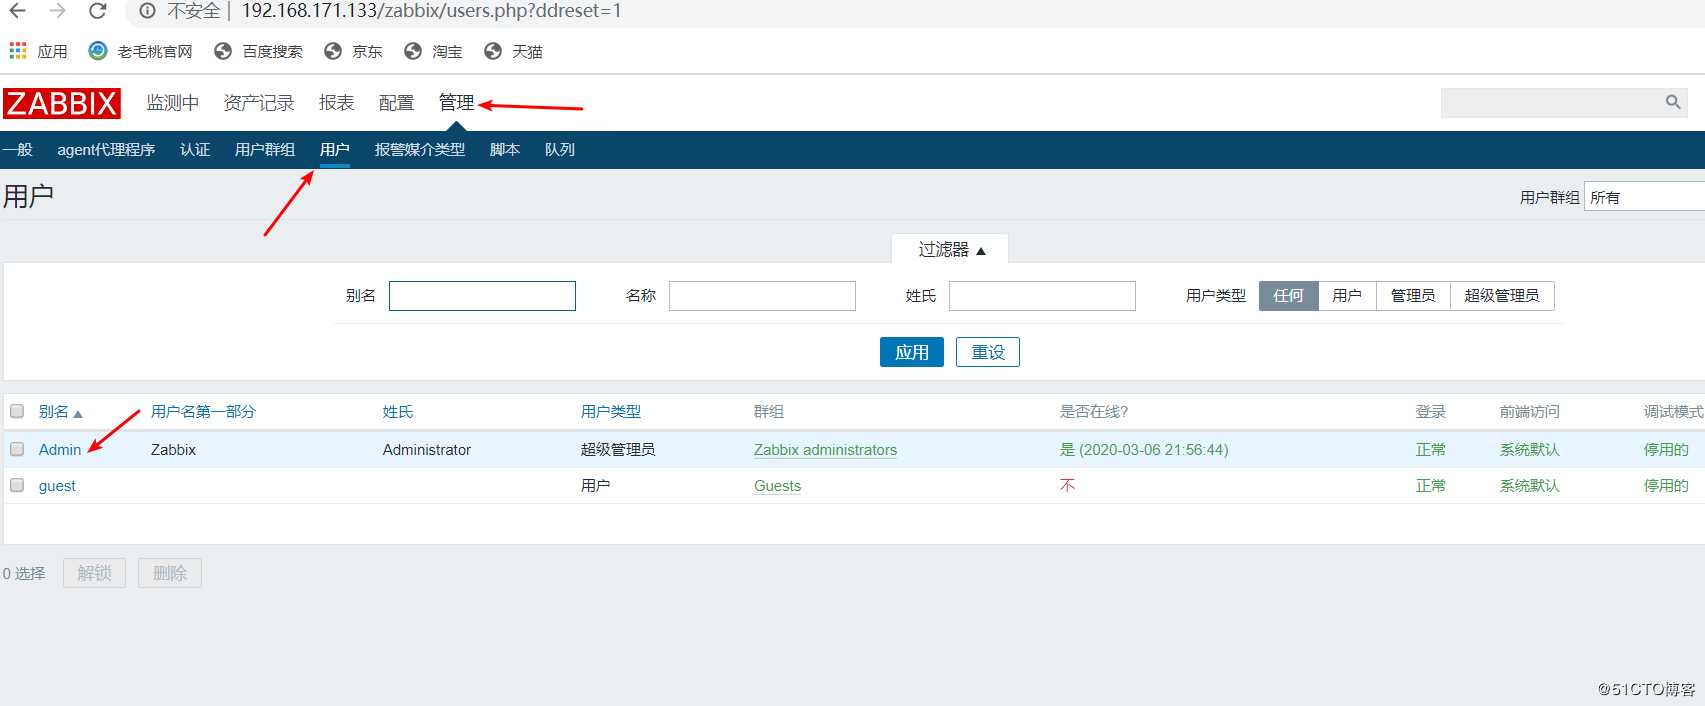The height and width of the screenshot is (706, 1705).
Task: Click the browser forward arrow
Action: tap(57, 11)
